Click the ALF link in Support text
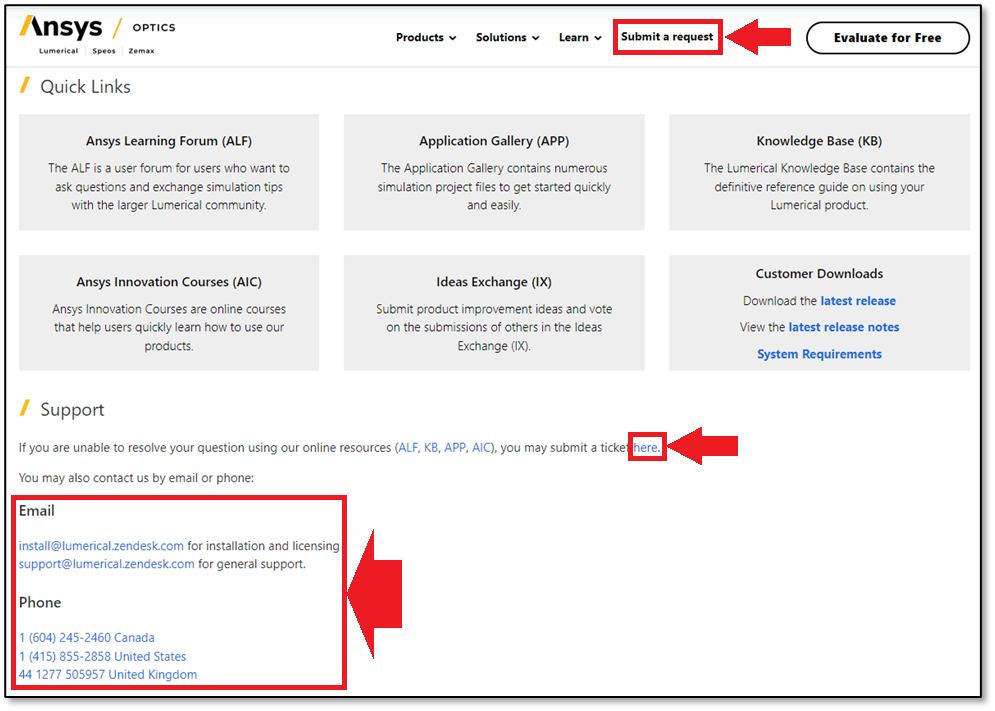The width and height of the screenshot is (995, 711). [408, 448]
